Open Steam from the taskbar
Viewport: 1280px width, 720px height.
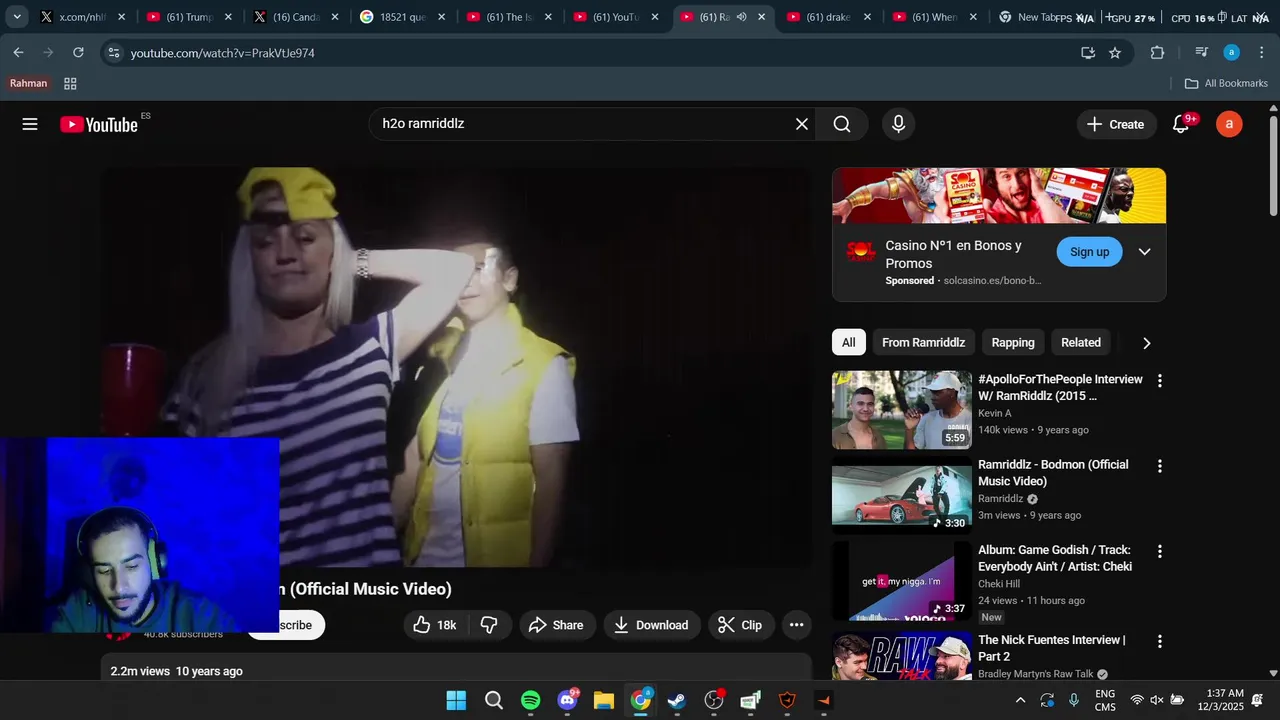point(677,700)
